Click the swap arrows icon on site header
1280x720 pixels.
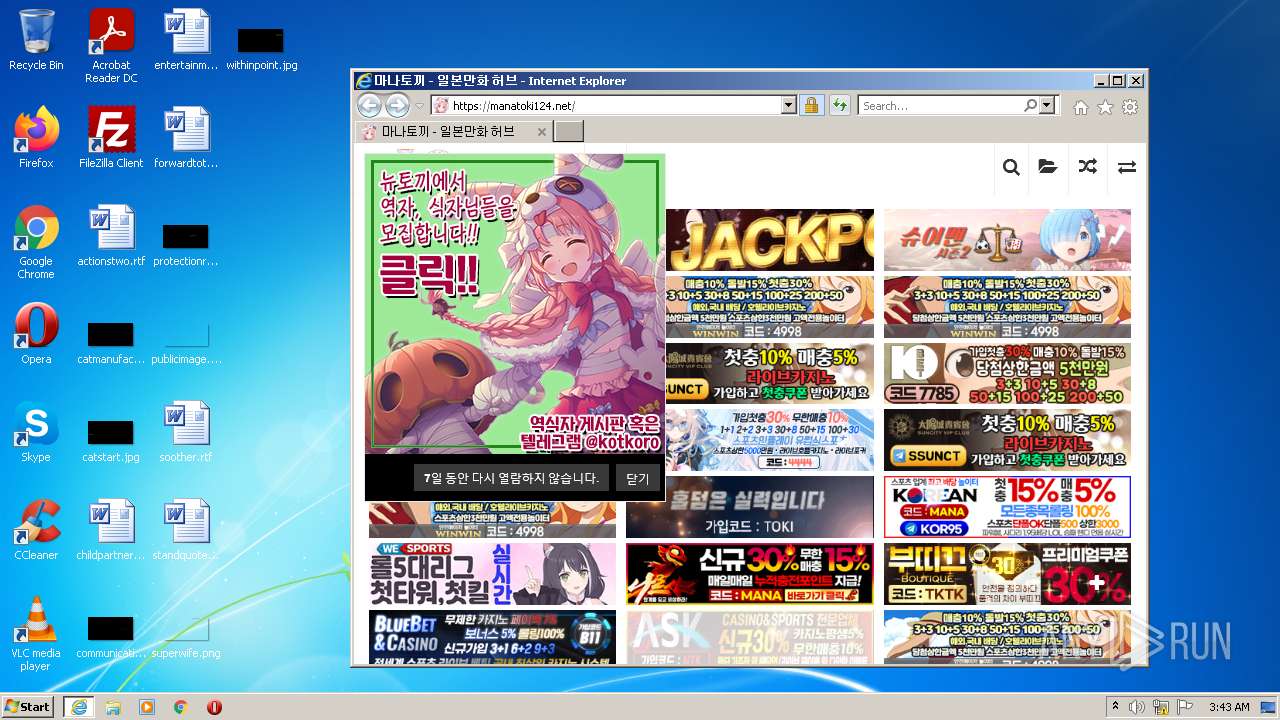(1127, 167)
